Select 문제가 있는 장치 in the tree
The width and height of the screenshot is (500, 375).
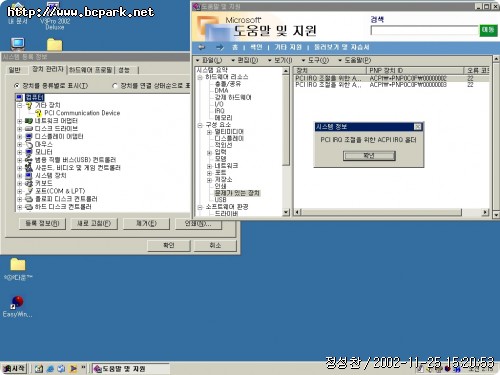click(237, 193)
